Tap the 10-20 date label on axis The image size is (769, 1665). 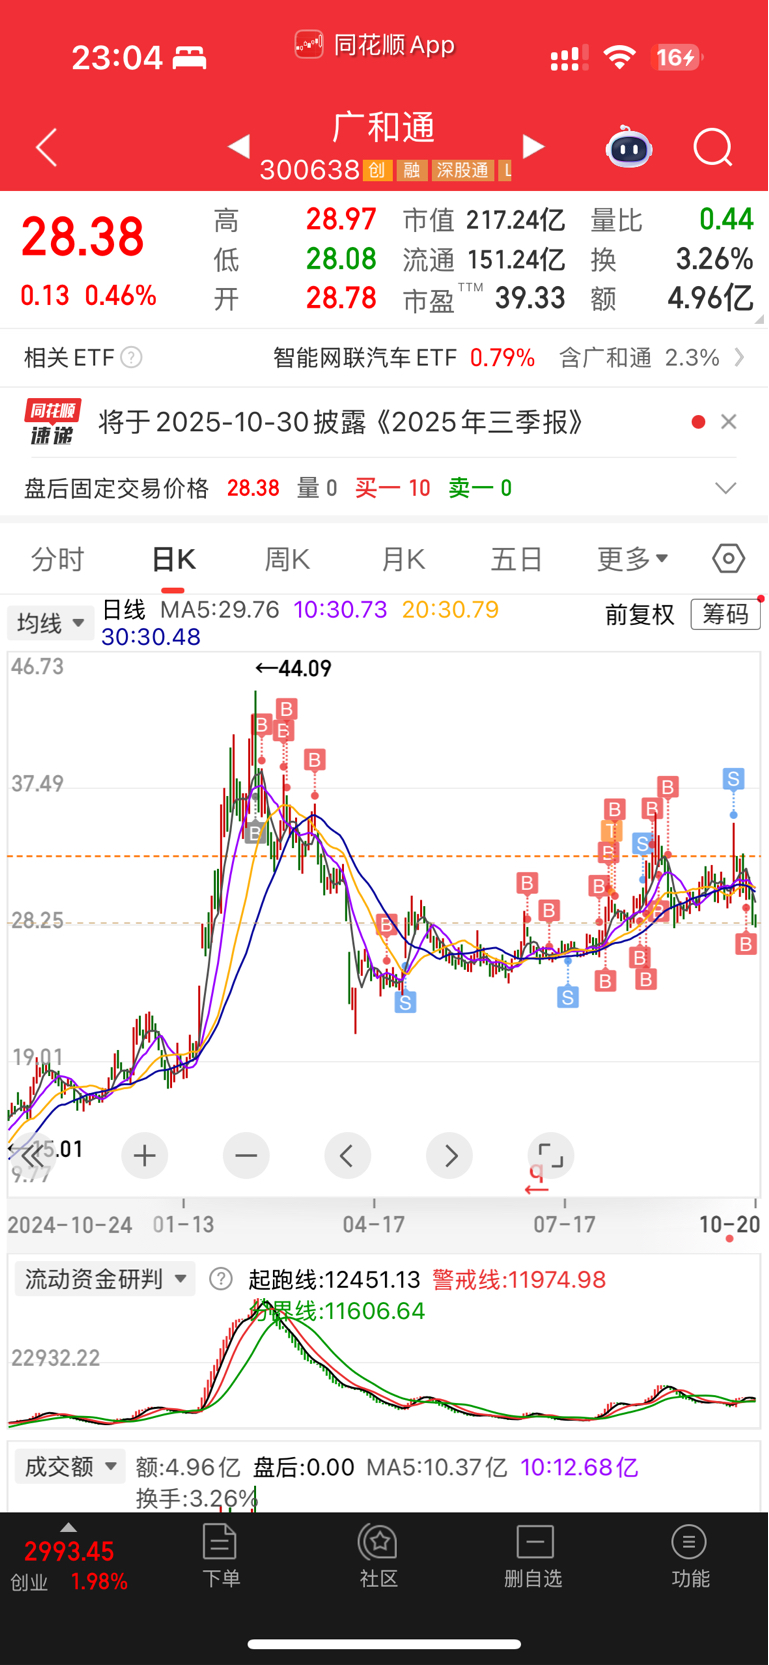[x=729, y=1224]
